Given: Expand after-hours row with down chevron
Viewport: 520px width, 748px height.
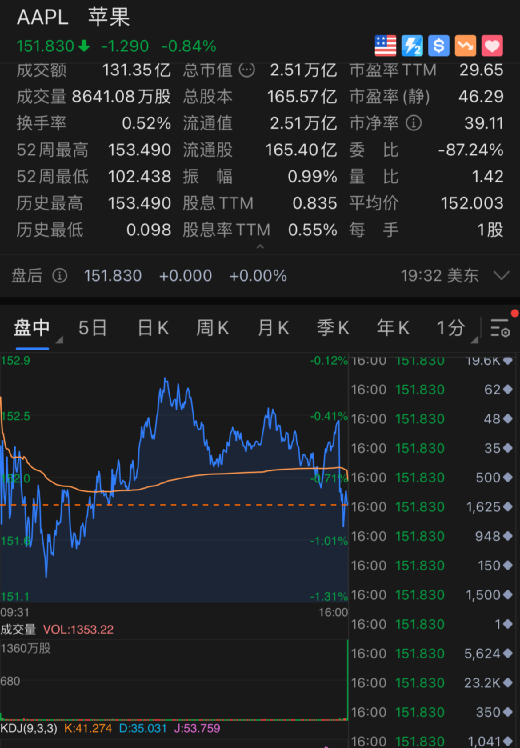Looking at the screenshot, I should click(x=502, y=275).
